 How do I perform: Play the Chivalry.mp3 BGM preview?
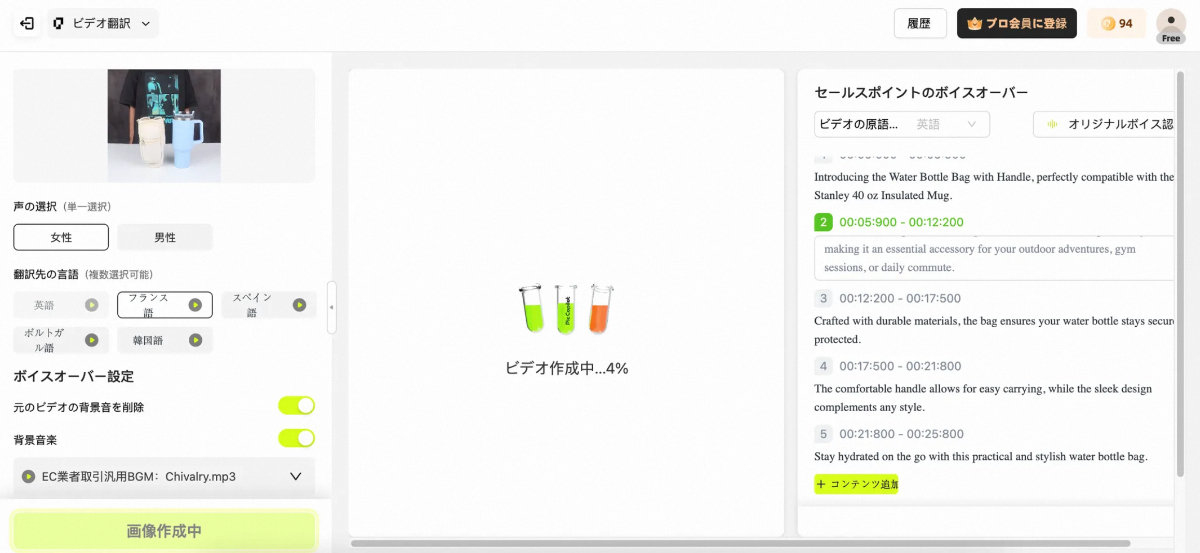point(29,477)
